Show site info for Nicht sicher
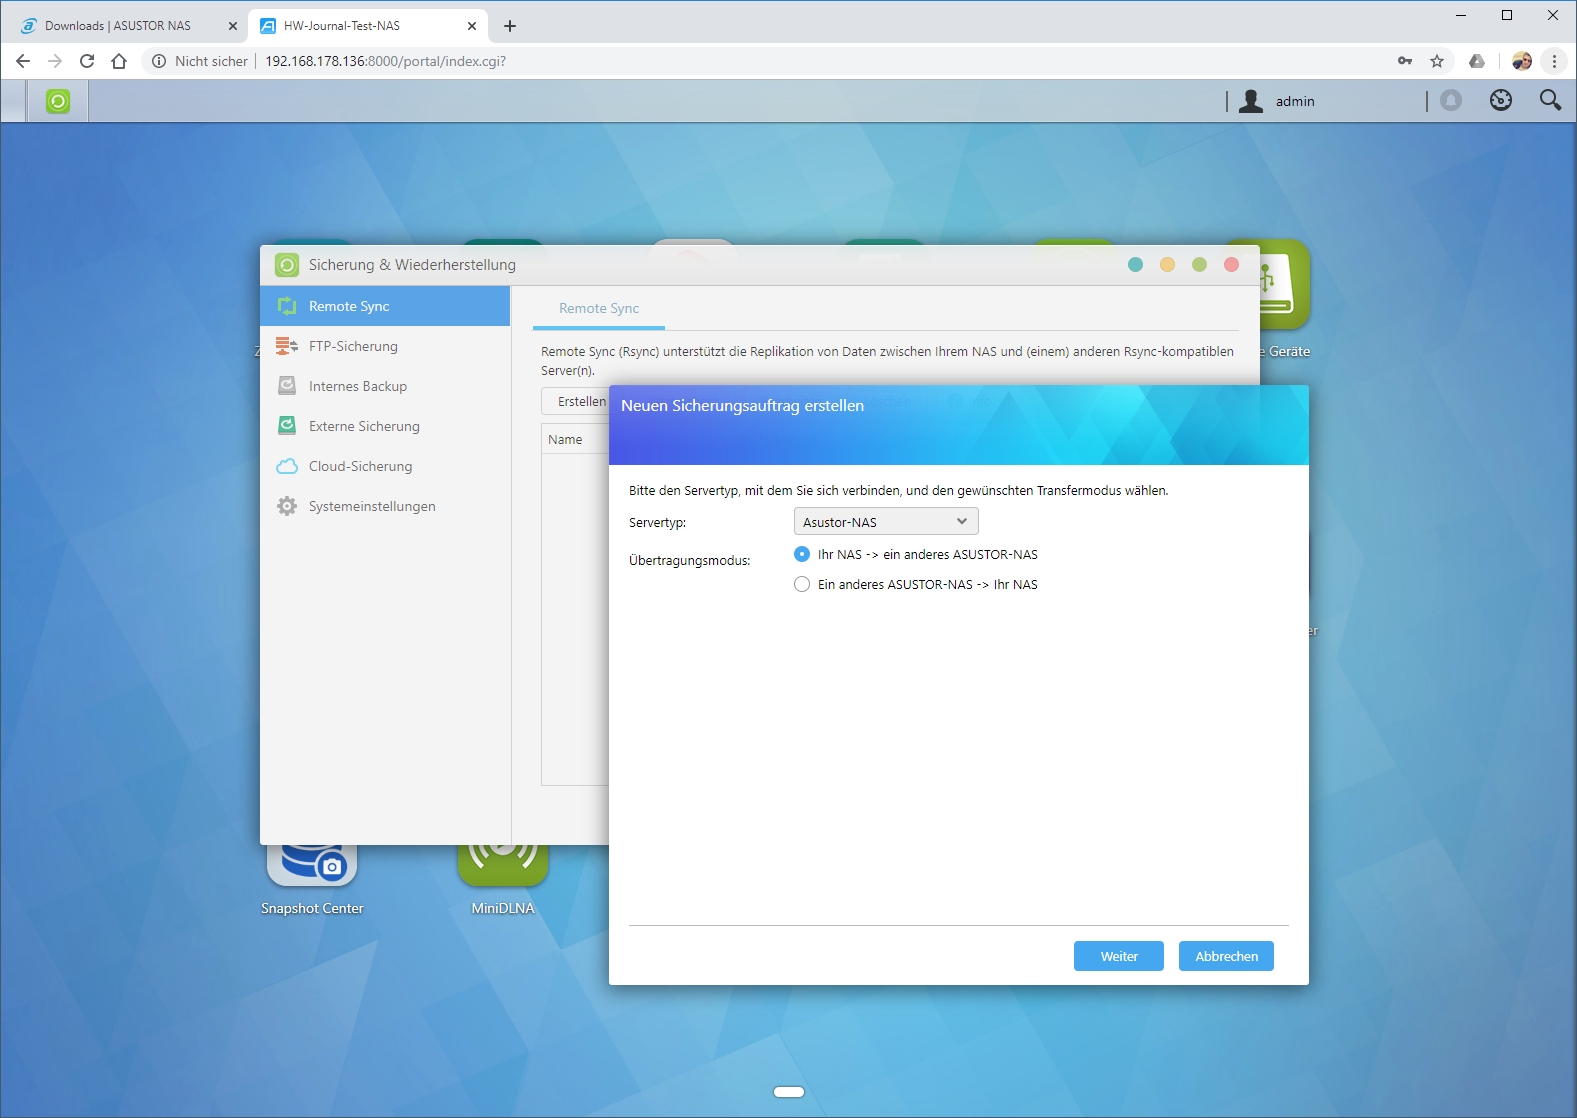Viewport: 1577px width, 1118px height. coord(199,61)
